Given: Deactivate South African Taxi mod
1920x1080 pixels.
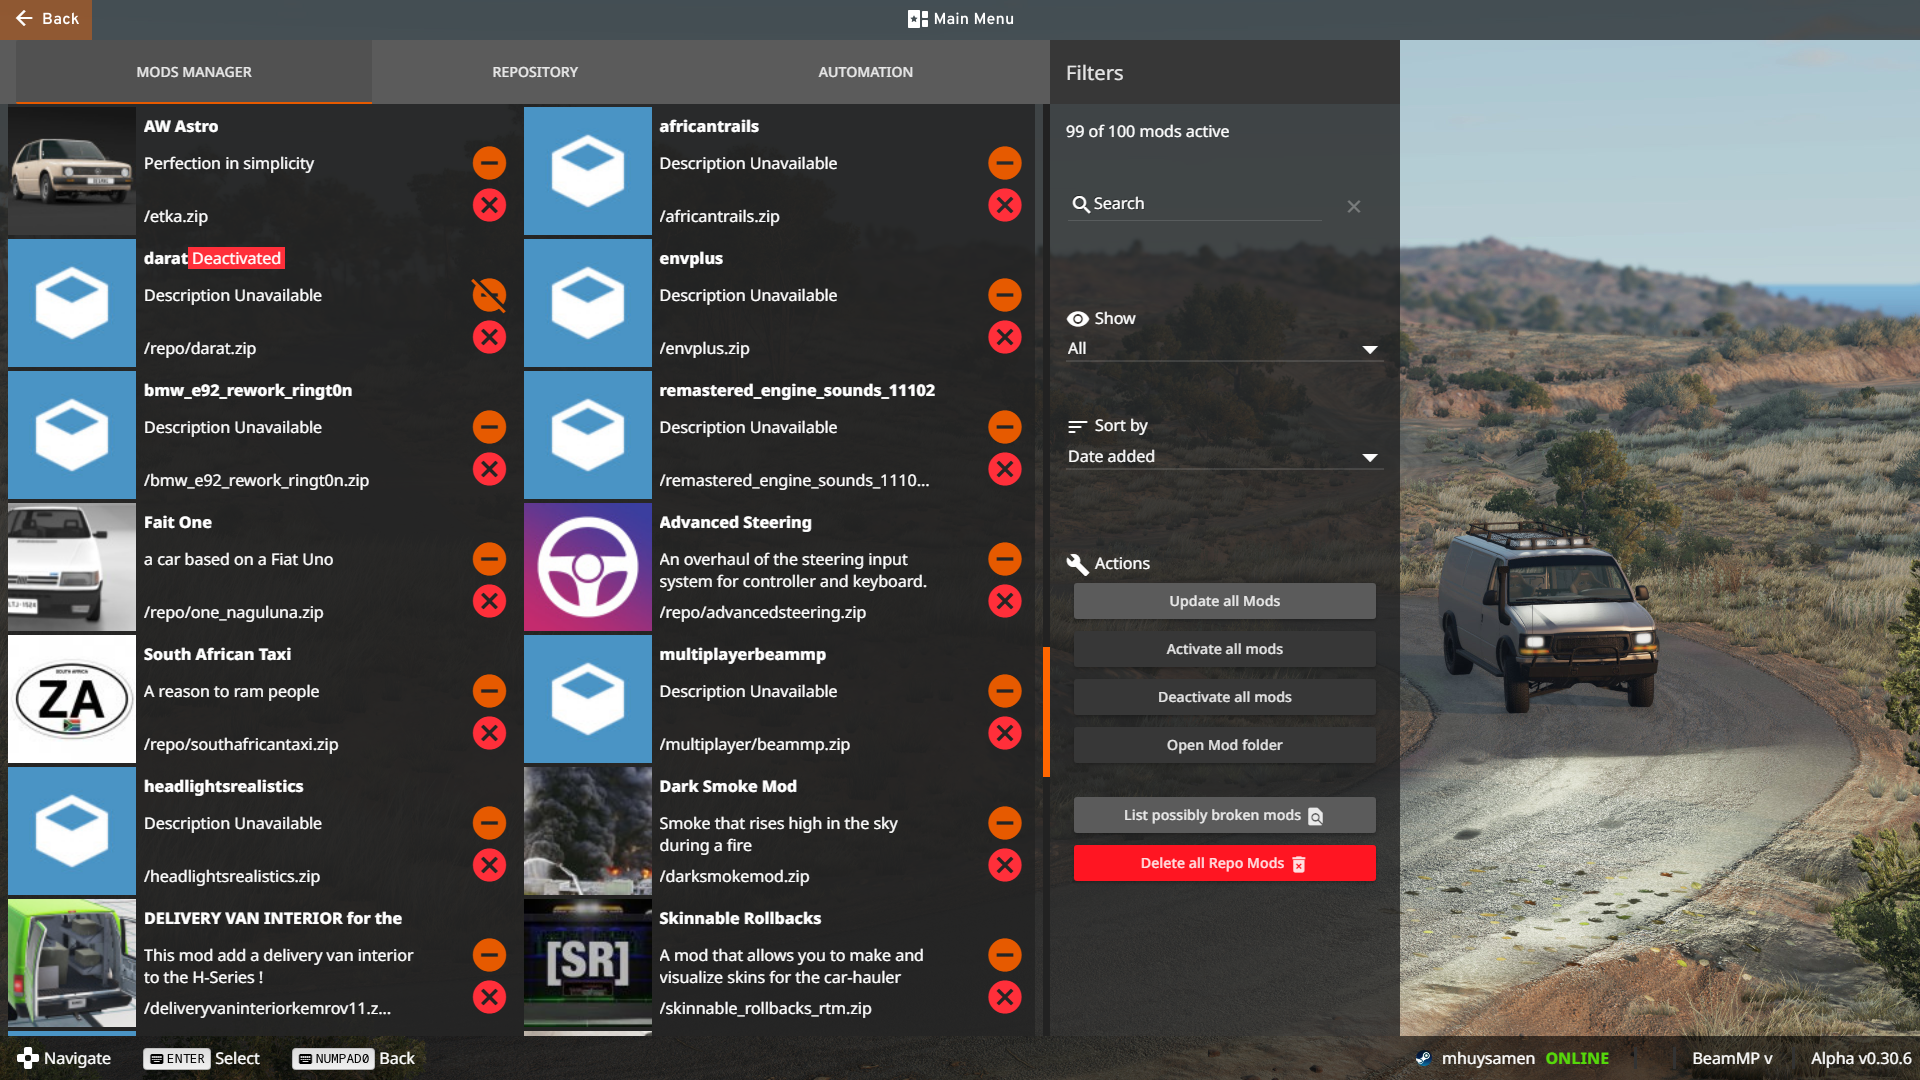Looking at the screenshot, I should click(489, 691).
